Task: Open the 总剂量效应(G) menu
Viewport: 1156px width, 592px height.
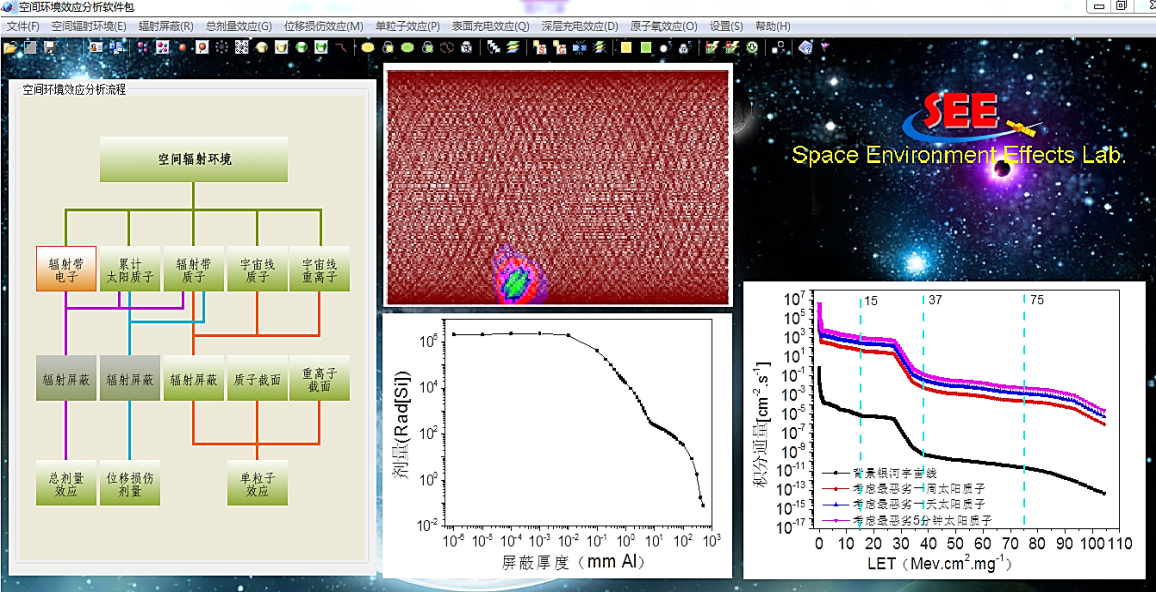Action: coord(238,26)
